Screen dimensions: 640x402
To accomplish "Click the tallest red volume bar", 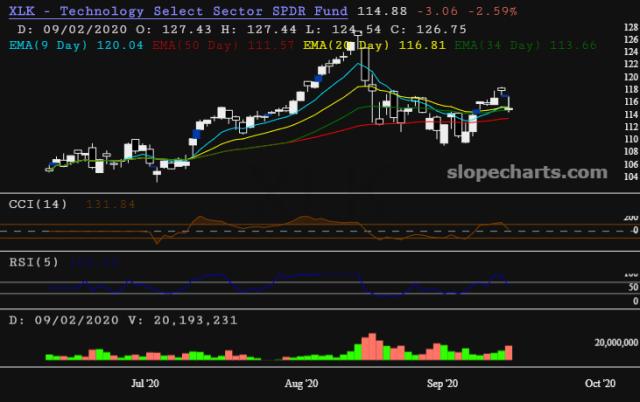I will (x=367, y=346).
